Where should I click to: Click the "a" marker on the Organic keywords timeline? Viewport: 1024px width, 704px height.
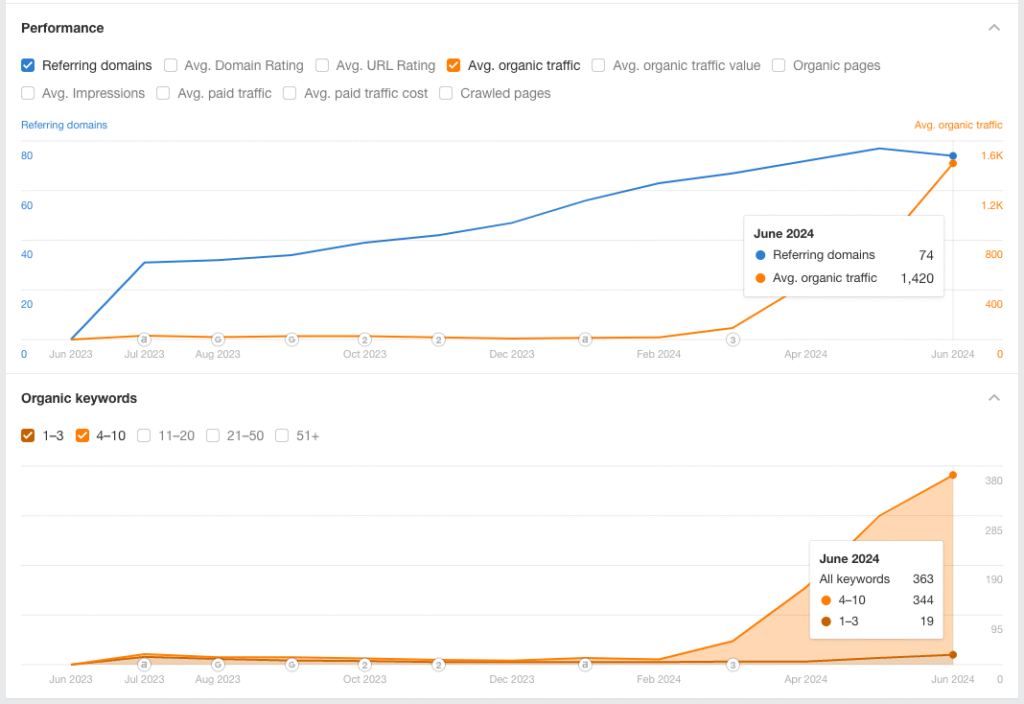(x=585, y=664)
